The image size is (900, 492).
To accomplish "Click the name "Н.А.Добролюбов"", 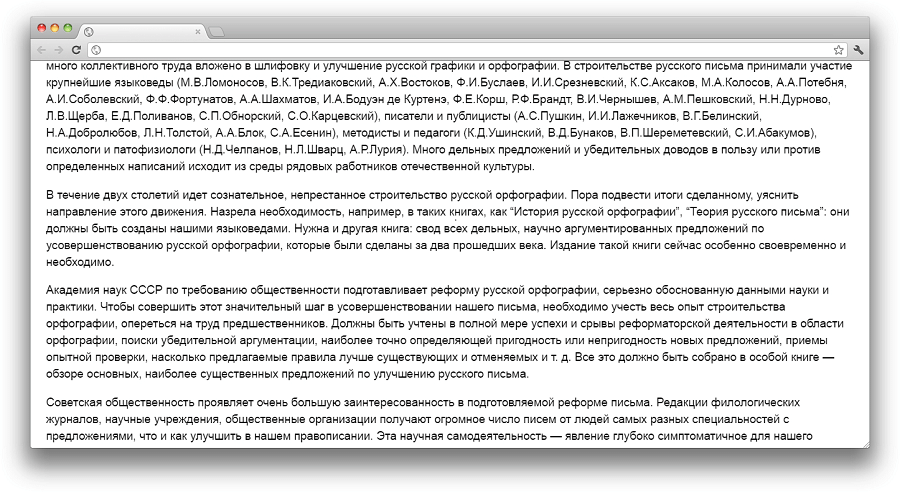I will [x=92, y=133].
